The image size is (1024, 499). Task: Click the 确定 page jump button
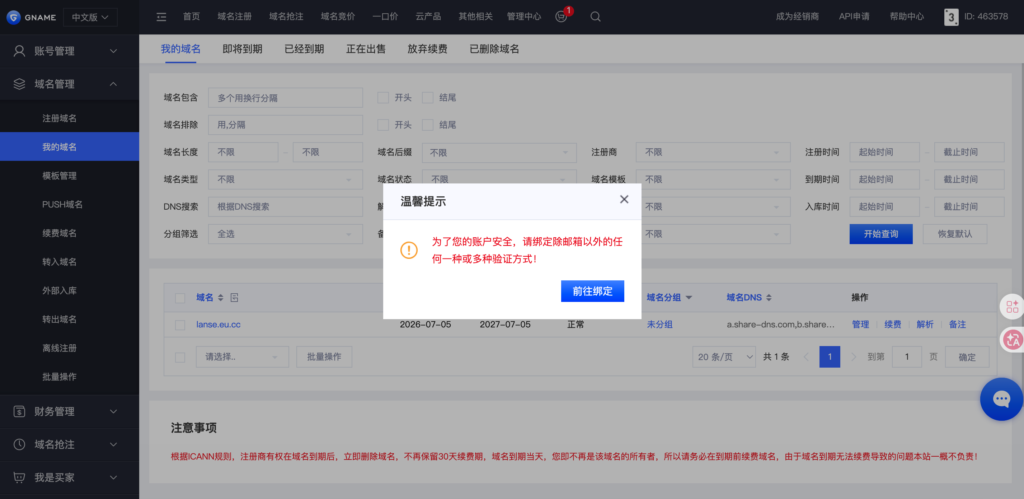click(x=967, y=357)
